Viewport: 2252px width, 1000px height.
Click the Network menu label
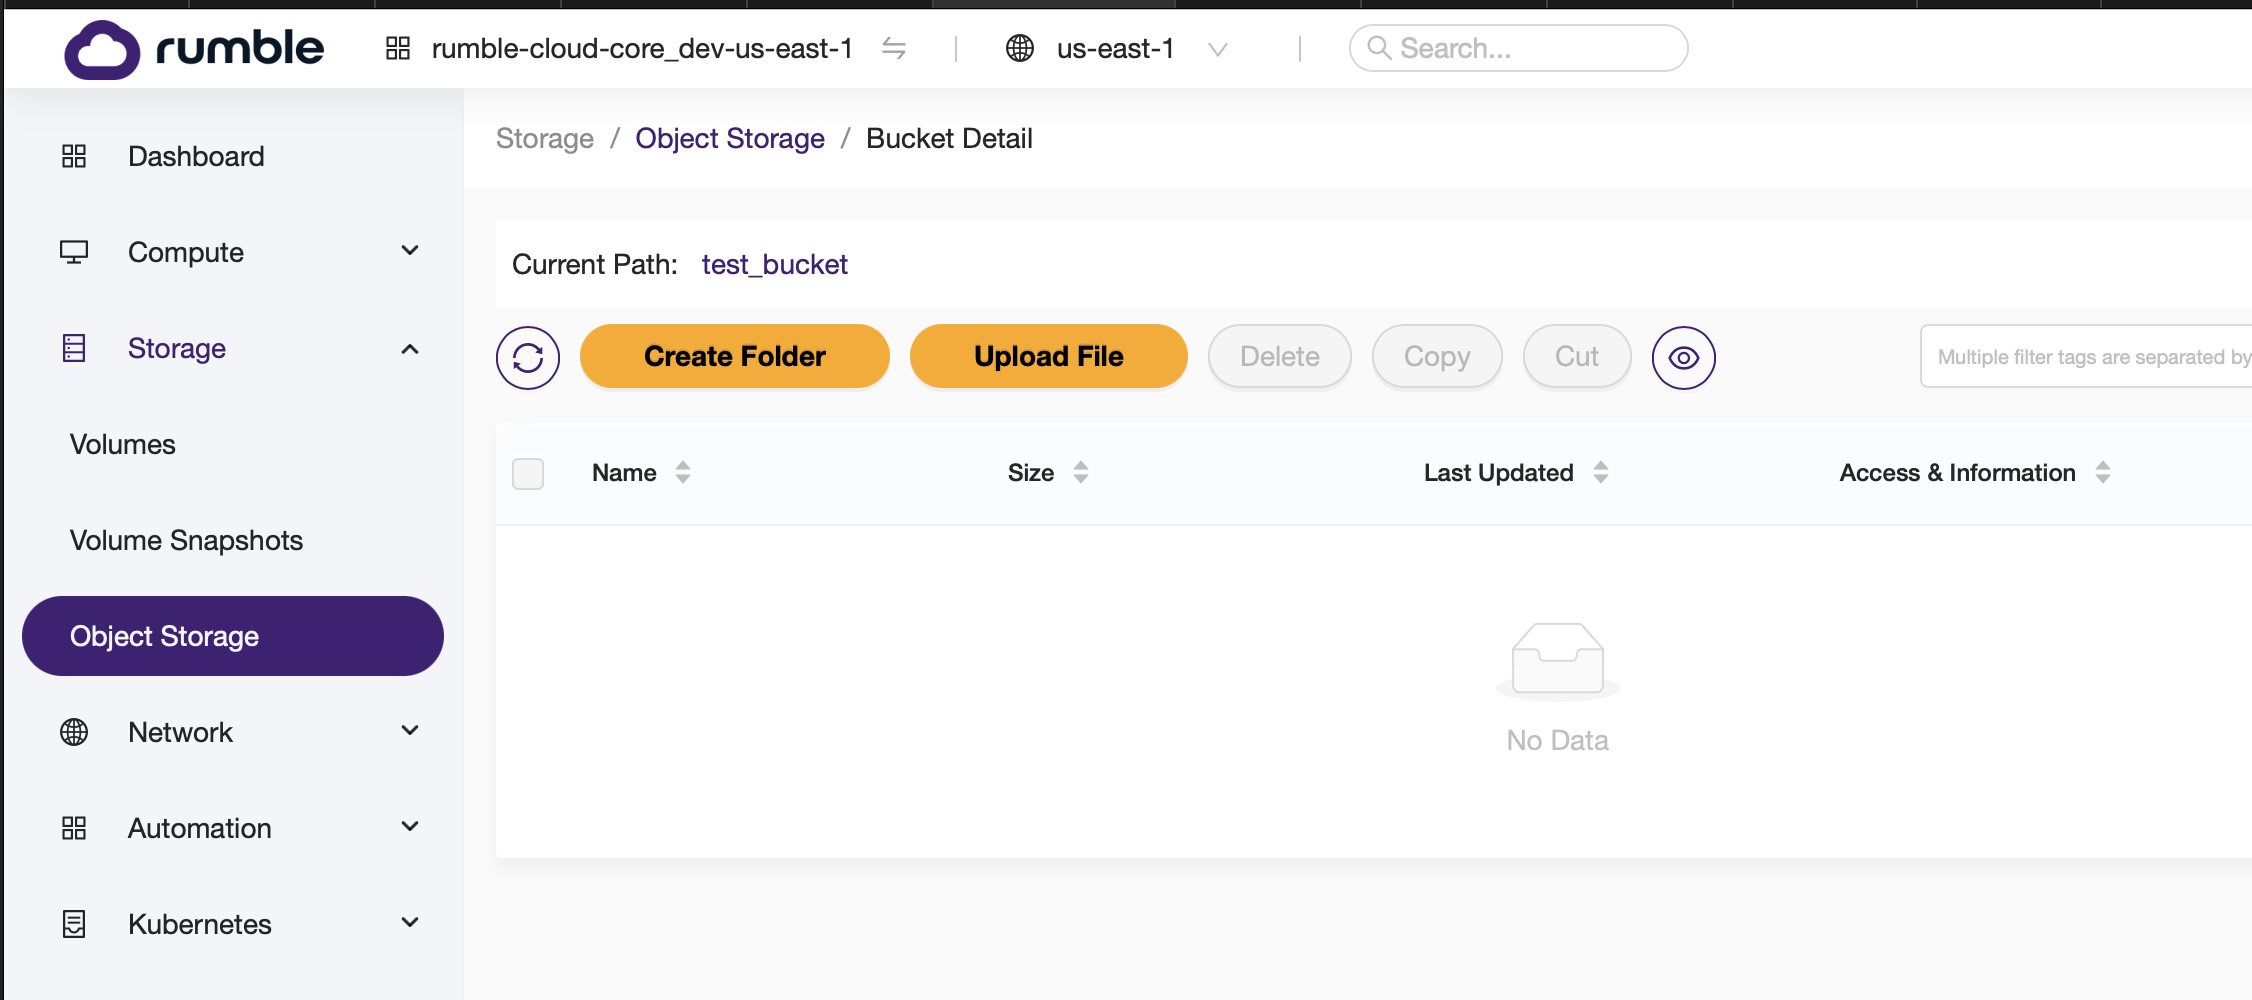(180, 732)
